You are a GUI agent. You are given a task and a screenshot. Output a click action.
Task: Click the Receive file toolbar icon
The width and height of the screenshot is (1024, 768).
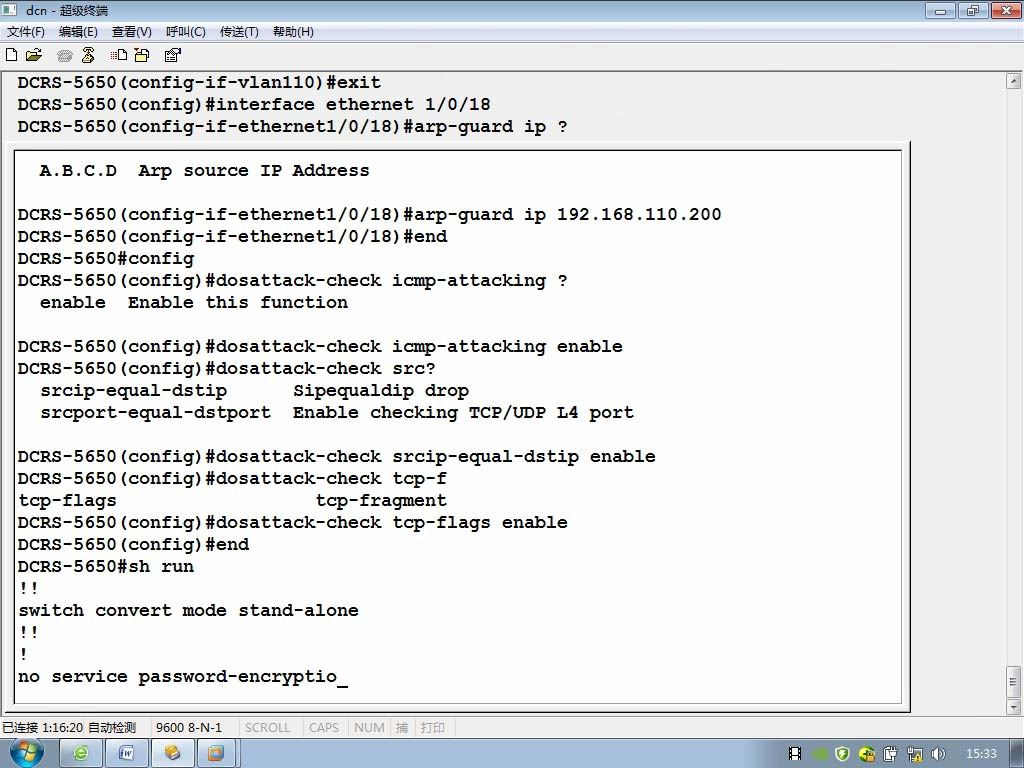[x=142, y=56]
